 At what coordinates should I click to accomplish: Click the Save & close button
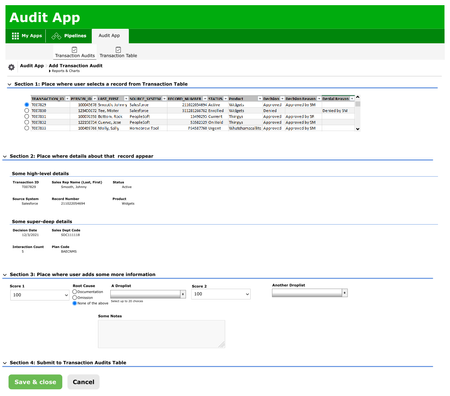[x=35, y=382]
